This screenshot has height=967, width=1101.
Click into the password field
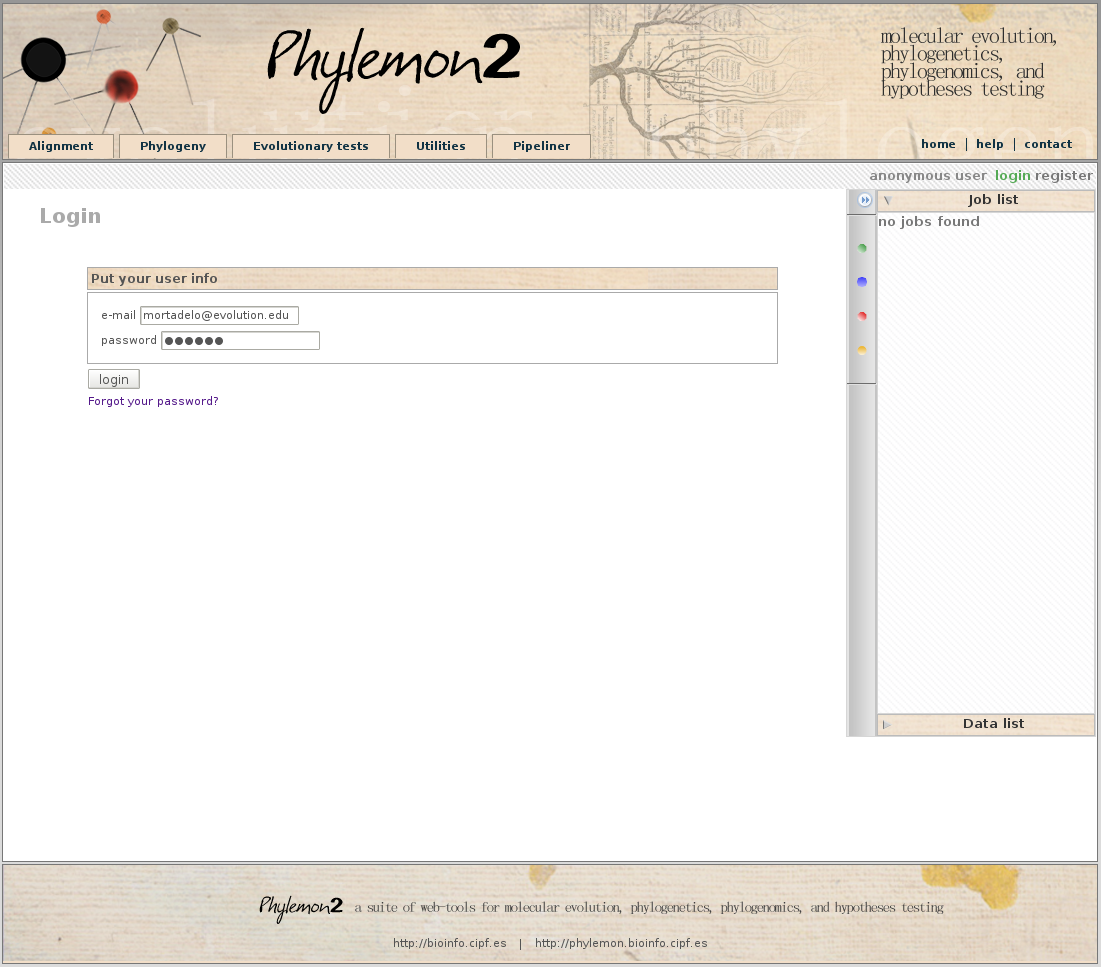pos(240,340)
